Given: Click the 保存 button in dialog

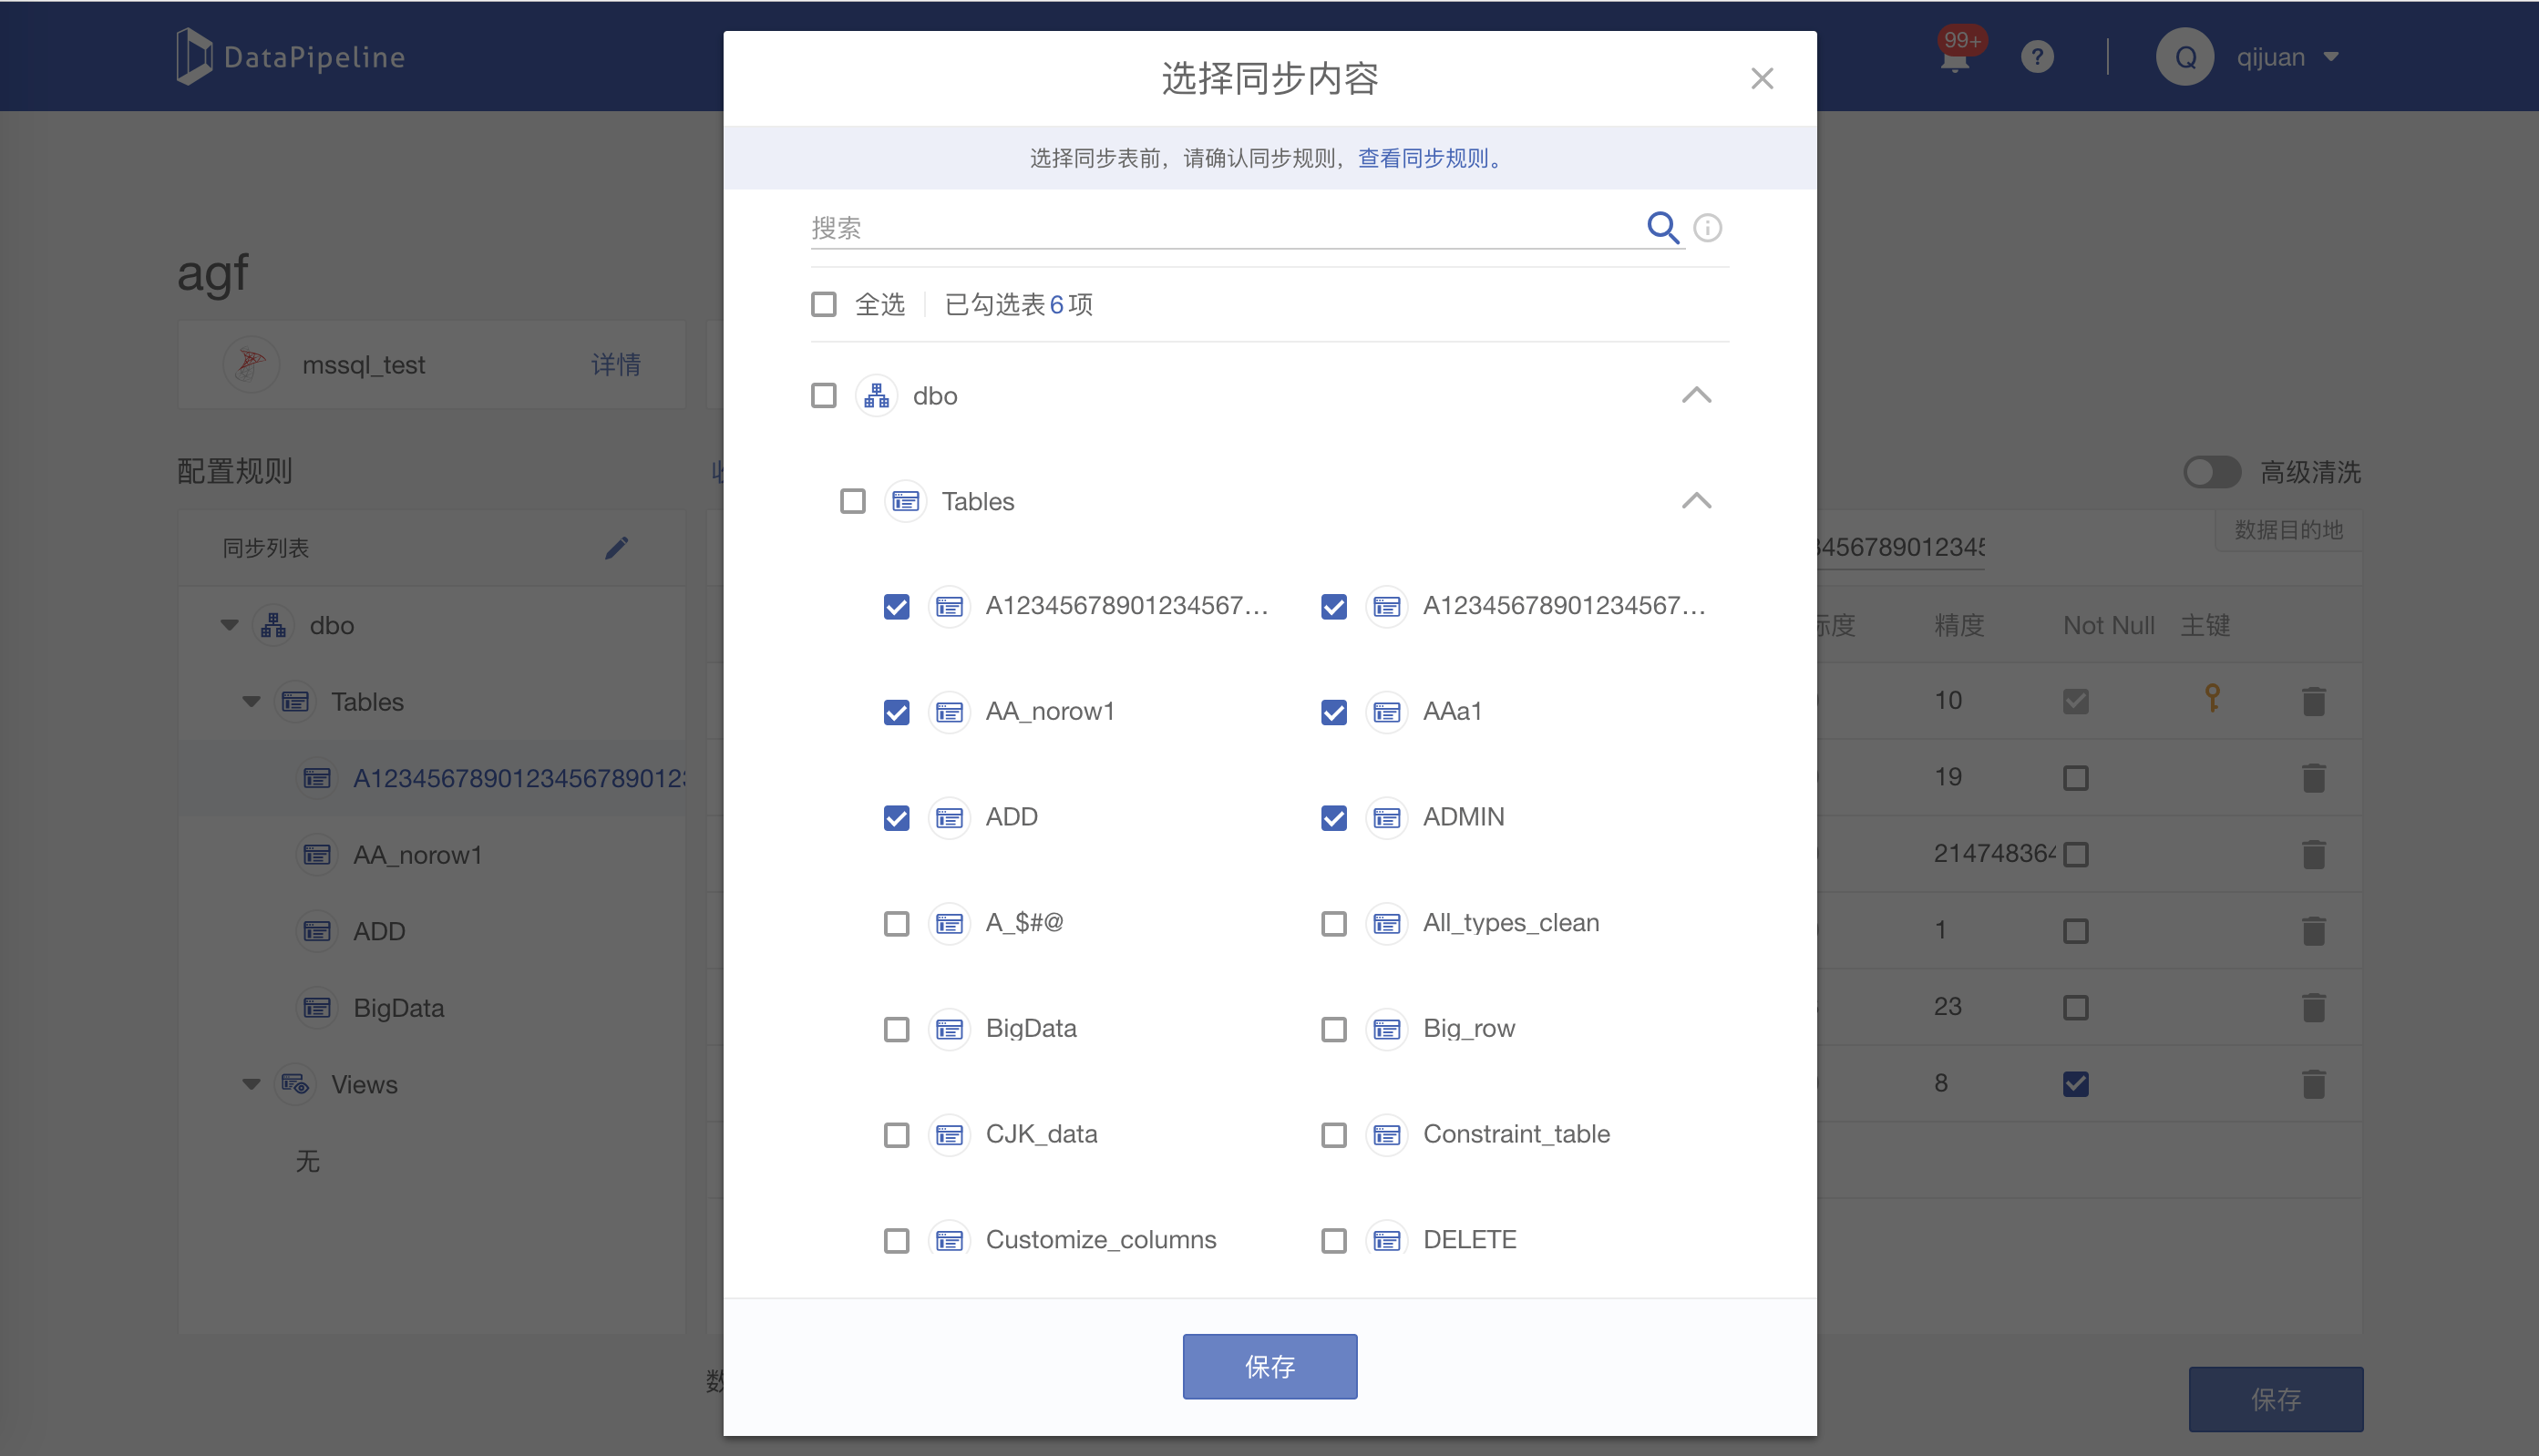Looking at the screenshot, I should pyautogui.click(x=1269, y=1366).
